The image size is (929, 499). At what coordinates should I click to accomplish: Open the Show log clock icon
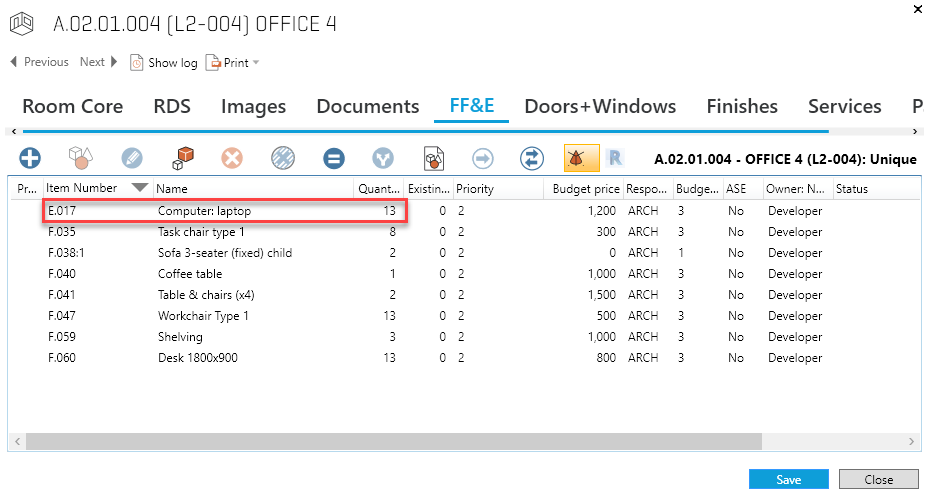138,63
